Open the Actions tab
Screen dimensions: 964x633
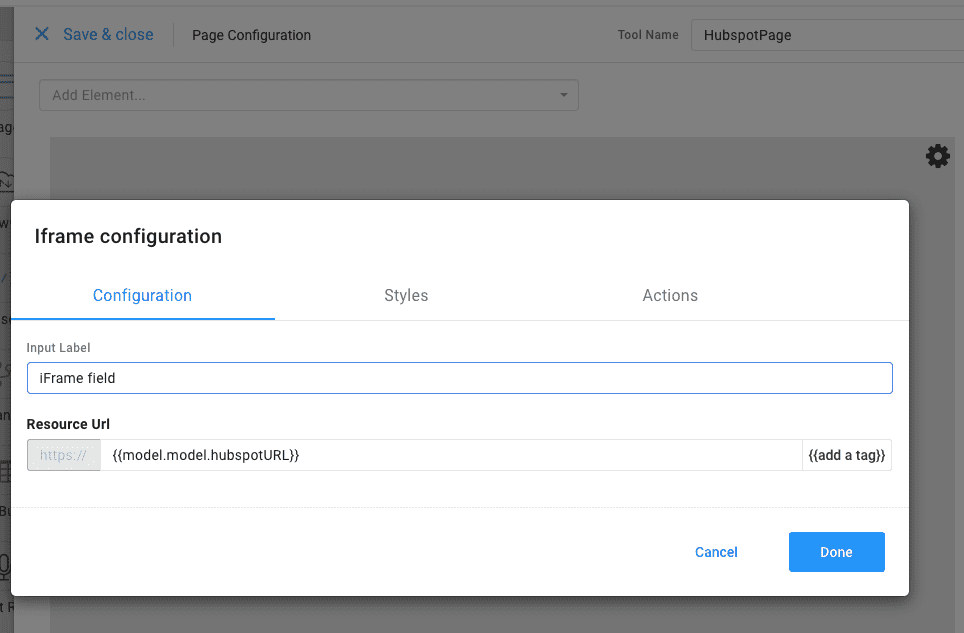tap(670, 295)
